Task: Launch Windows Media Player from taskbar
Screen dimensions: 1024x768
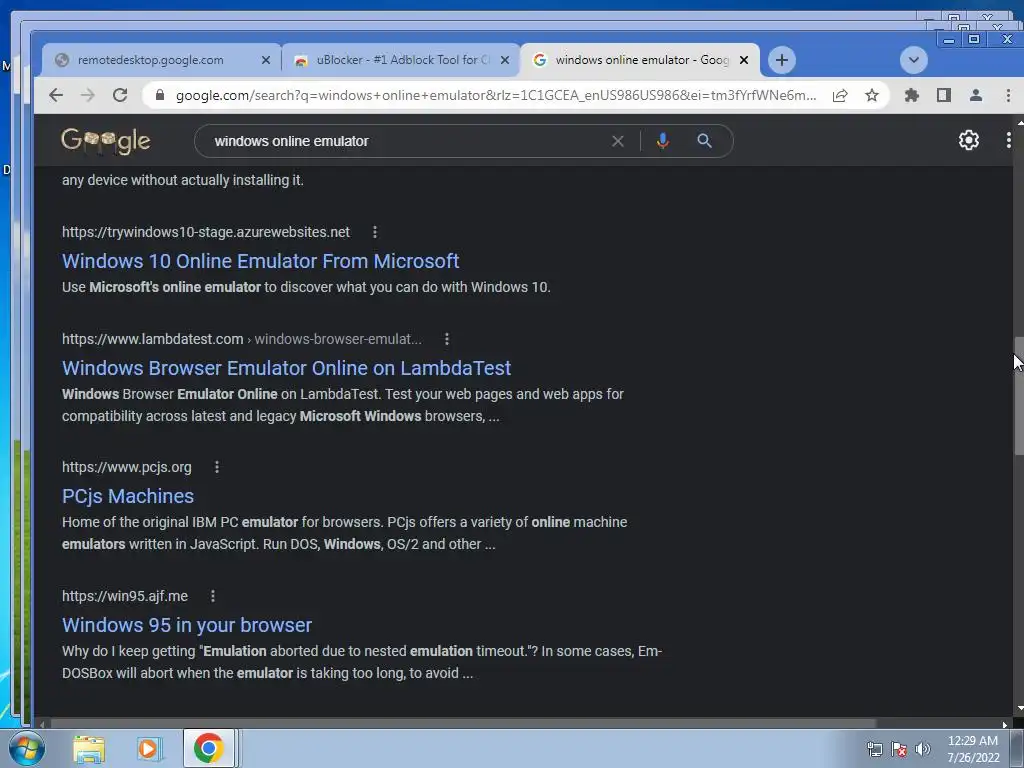Action: pyautogui.click(x=149, y=748)
